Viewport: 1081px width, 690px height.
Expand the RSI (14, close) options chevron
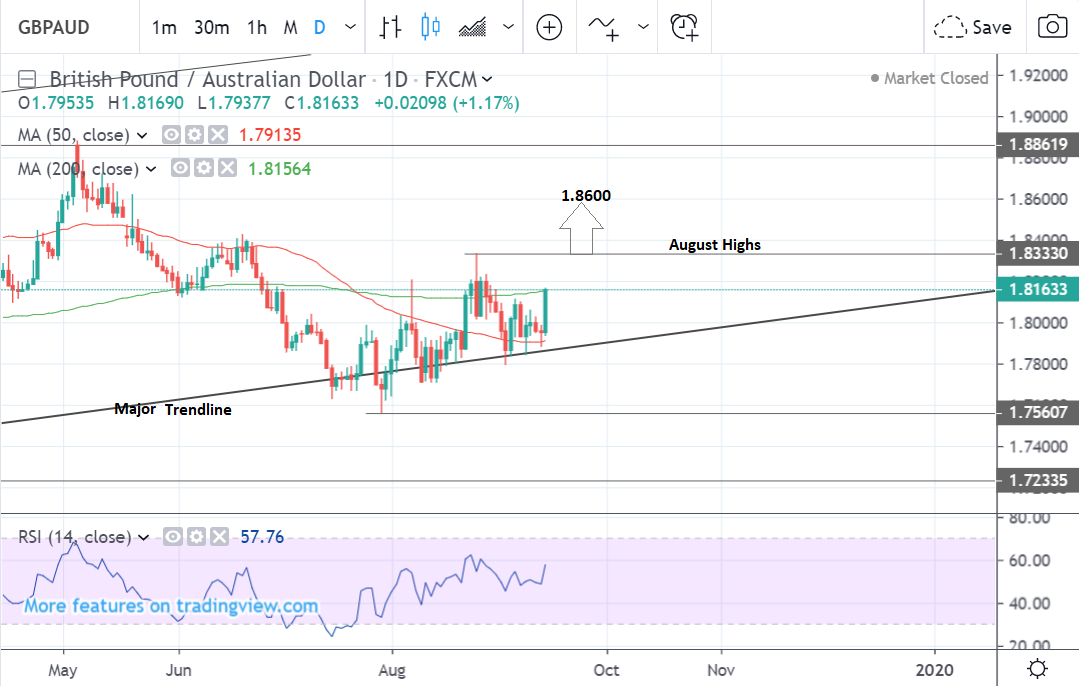(x=143, y=538)
